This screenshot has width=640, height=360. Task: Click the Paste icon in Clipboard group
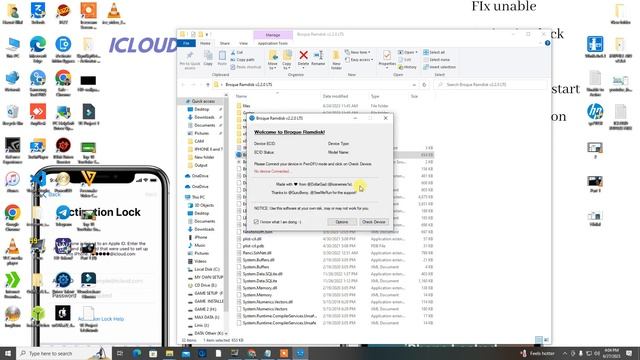click(x=222, y=58)
